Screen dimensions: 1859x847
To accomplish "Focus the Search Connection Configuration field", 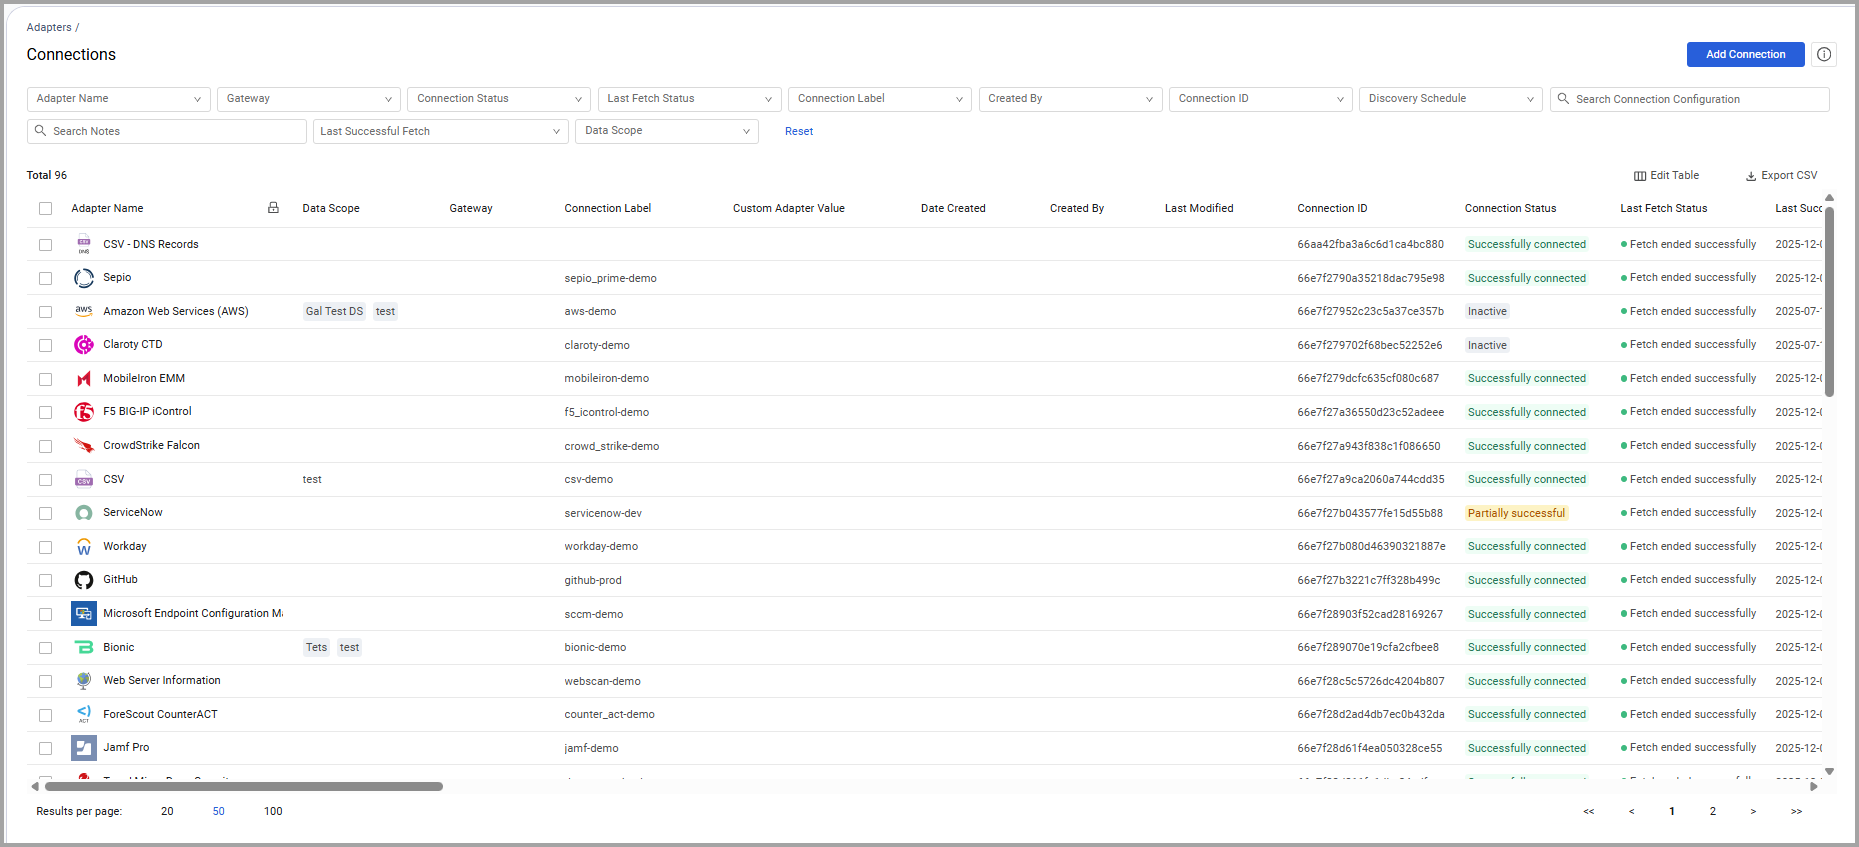I will coord(1689,99).
